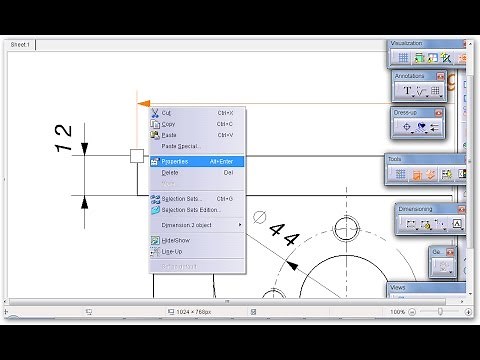Toggle the orange snap icon in Tools toolbar
Image resolution: width=480 pixels, height=360 pixels.
(x=417, y=174)
